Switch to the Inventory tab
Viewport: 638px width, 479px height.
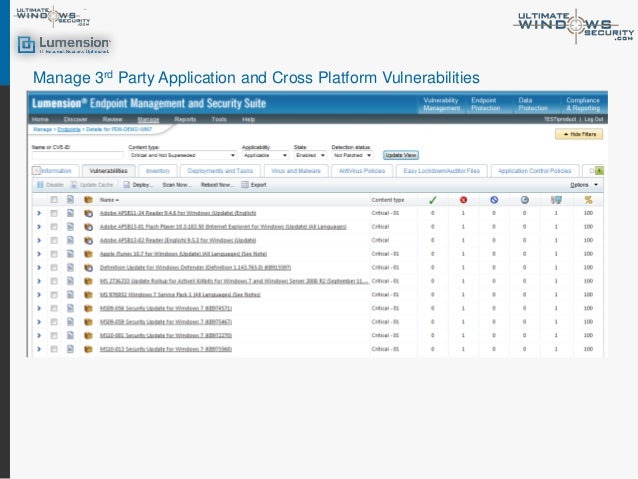pos(157,171)
